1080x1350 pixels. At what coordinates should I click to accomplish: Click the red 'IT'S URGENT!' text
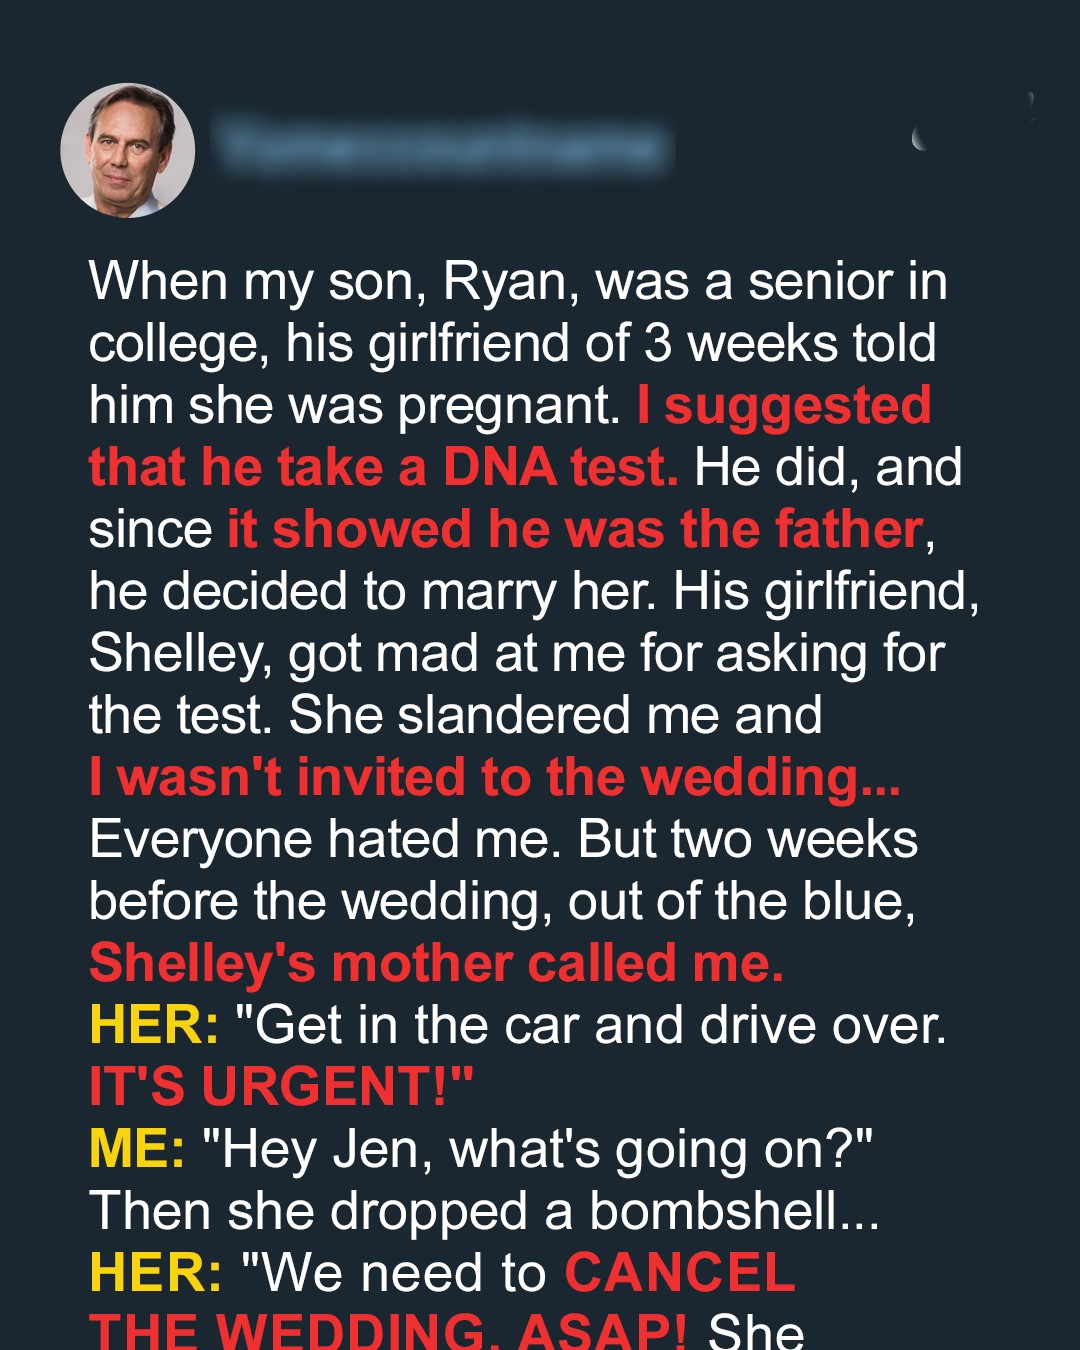click(281, 1087)
